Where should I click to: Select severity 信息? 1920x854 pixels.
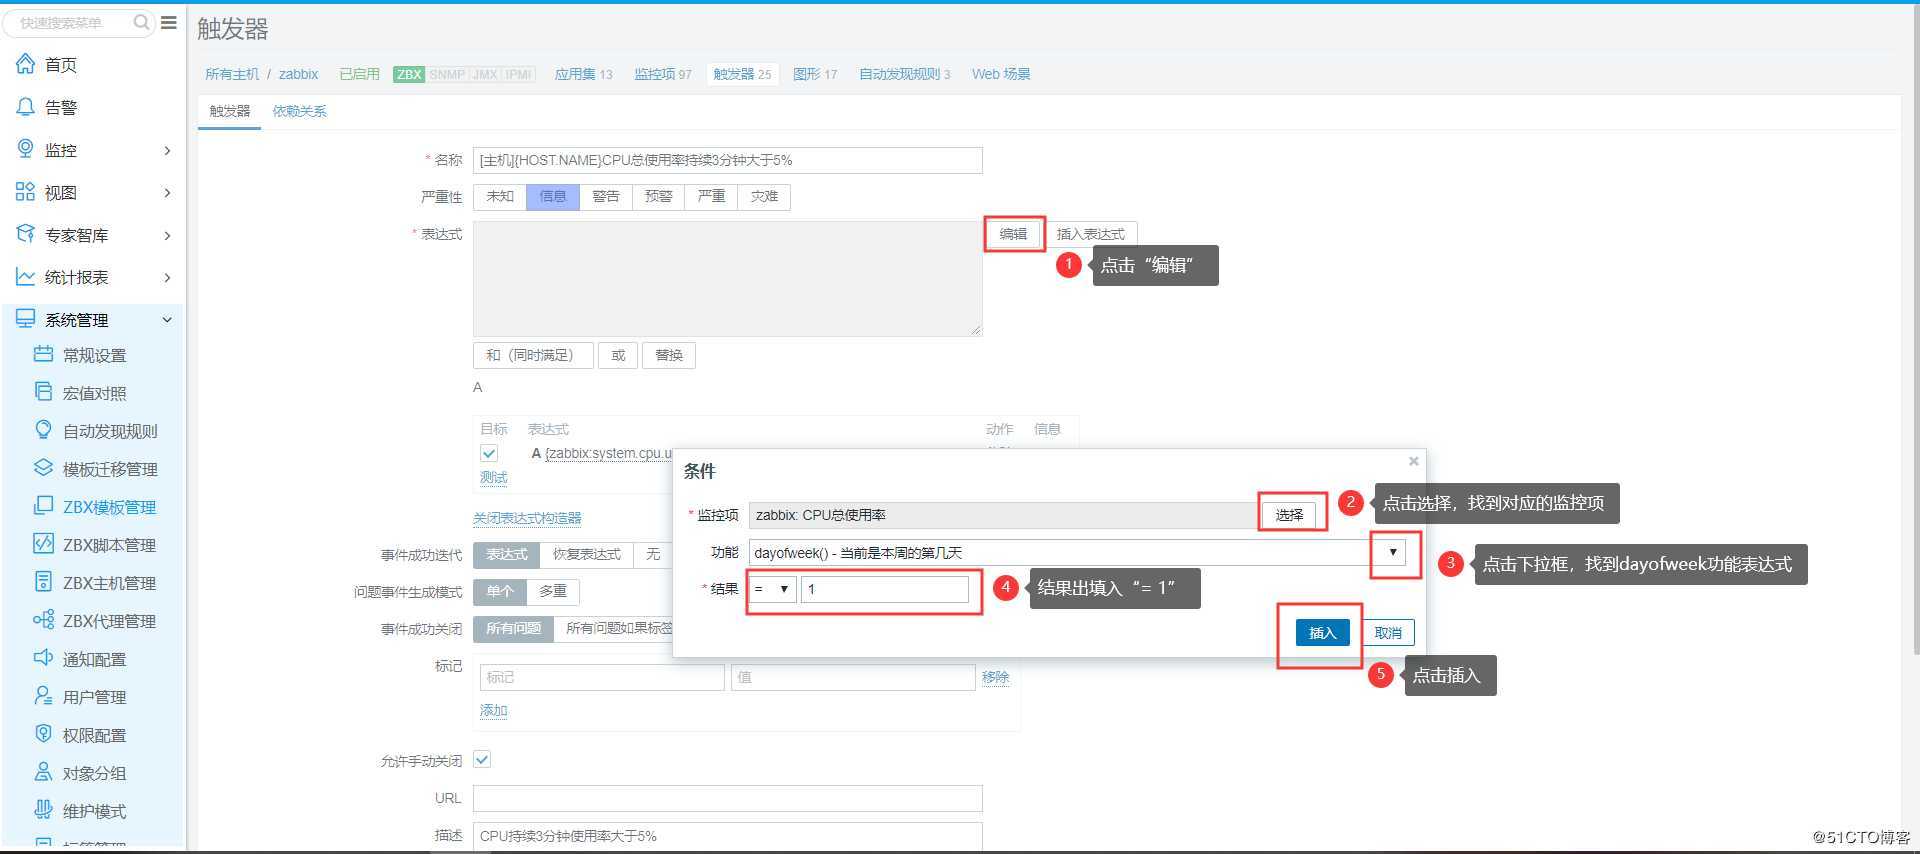tap(553, 196)
